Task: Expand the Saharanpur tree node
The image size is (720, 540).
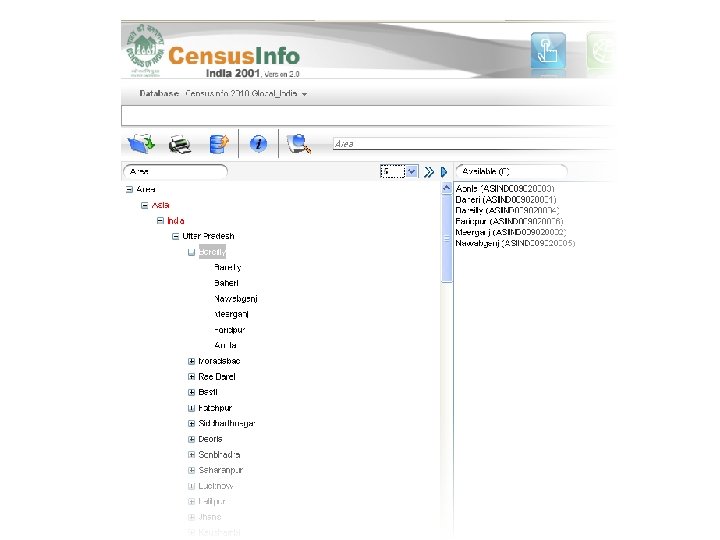Action: [x=191, y=471]
